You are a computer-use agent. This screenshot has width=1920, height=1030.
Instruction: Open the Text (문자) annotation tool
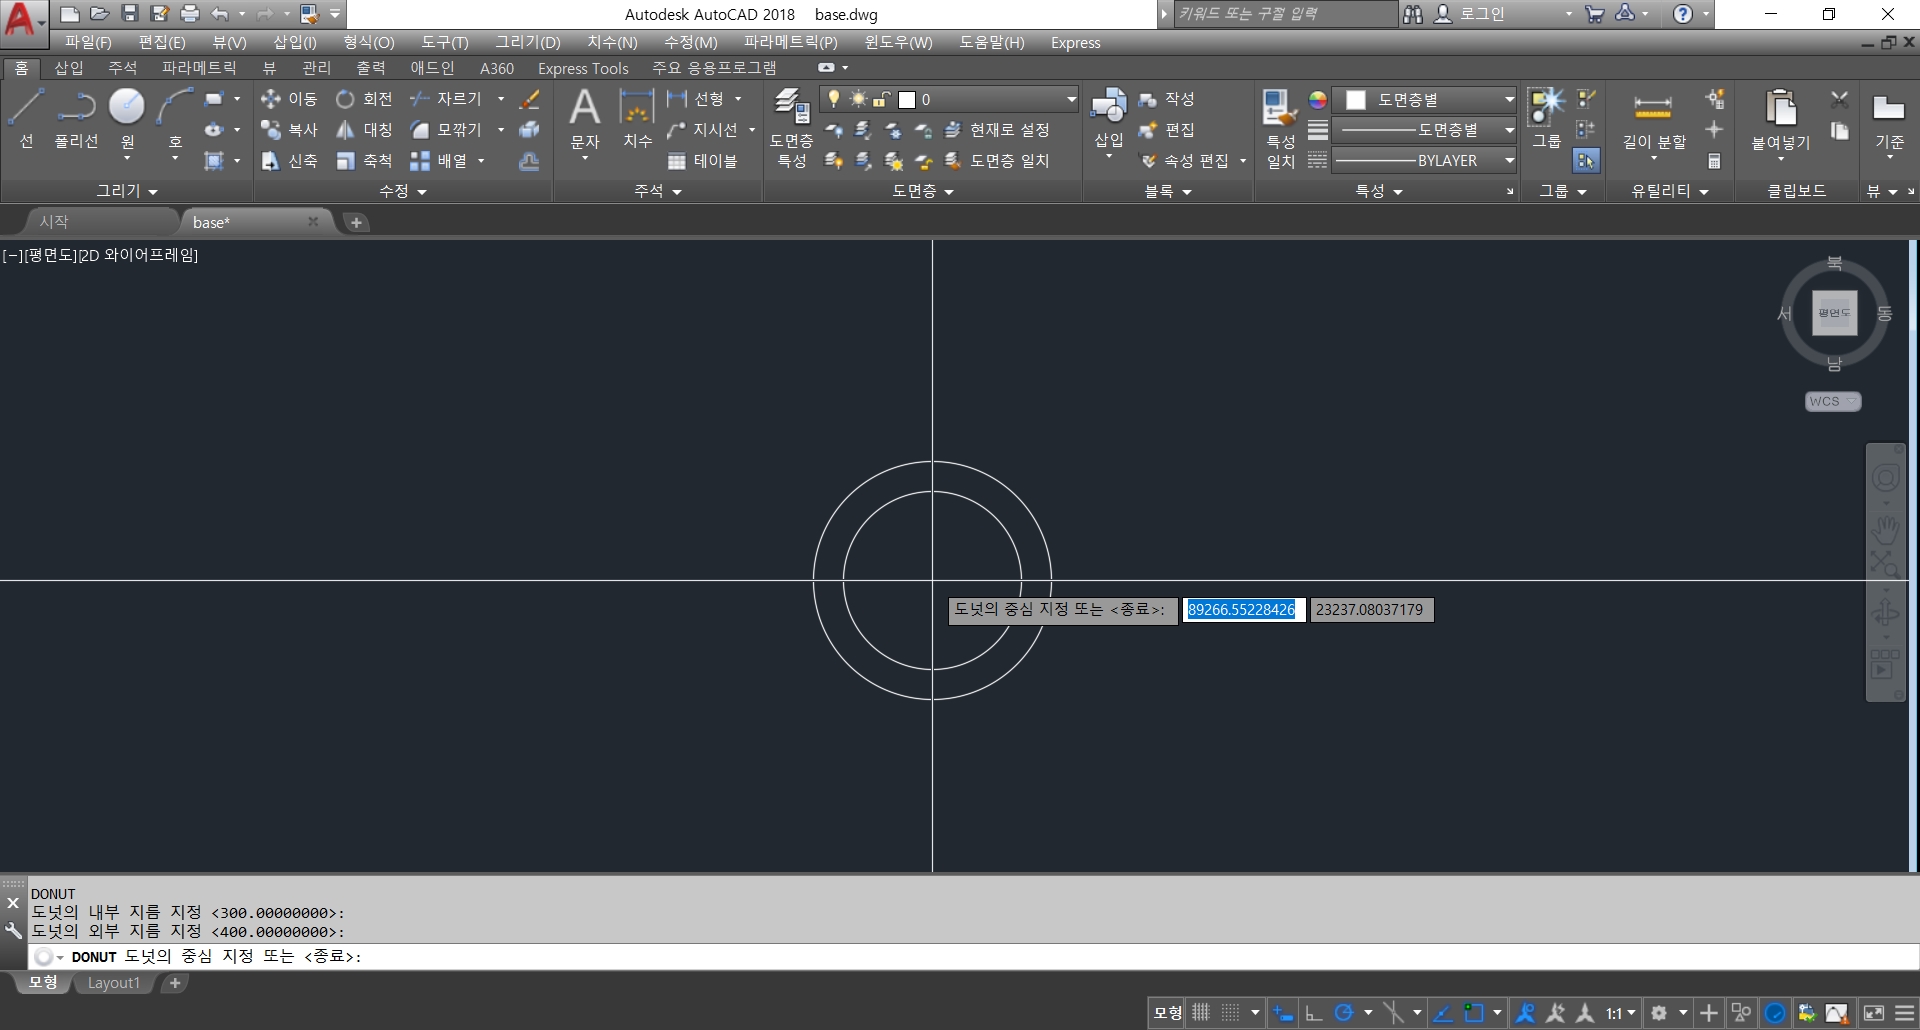click(x=585, y=119)
